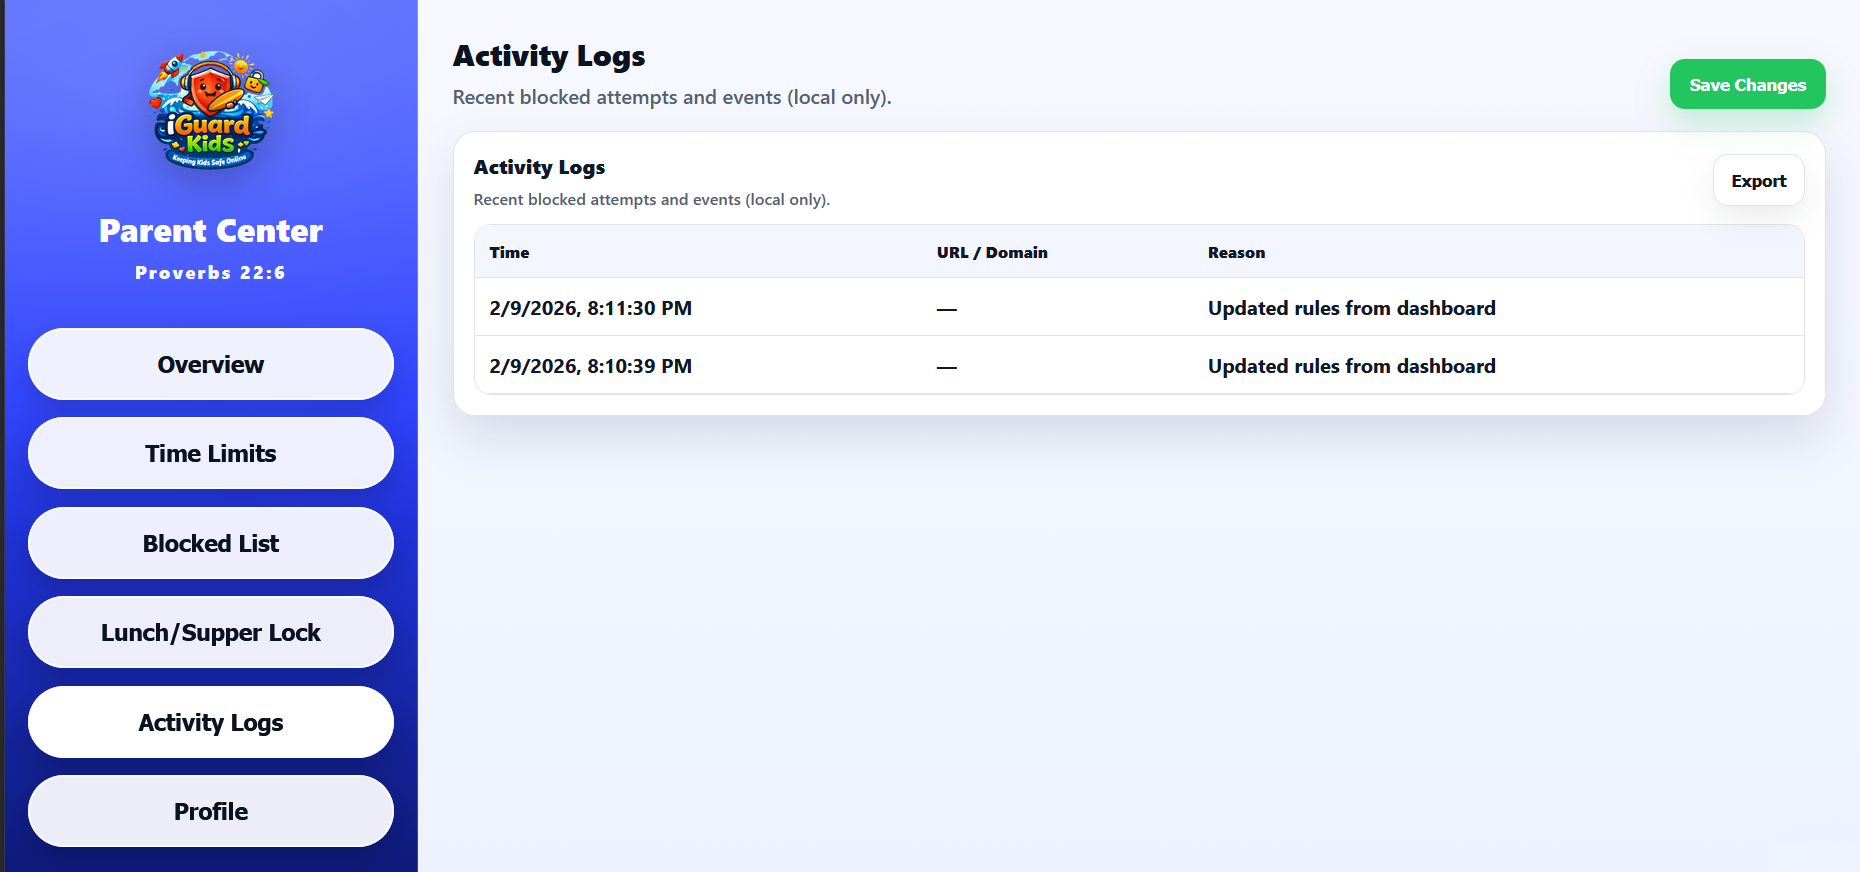Image resolution: width=1860 pixels, height=872 pixels.
Task: Select the 8:11:30 PM log timestamp
Action: 590,308
